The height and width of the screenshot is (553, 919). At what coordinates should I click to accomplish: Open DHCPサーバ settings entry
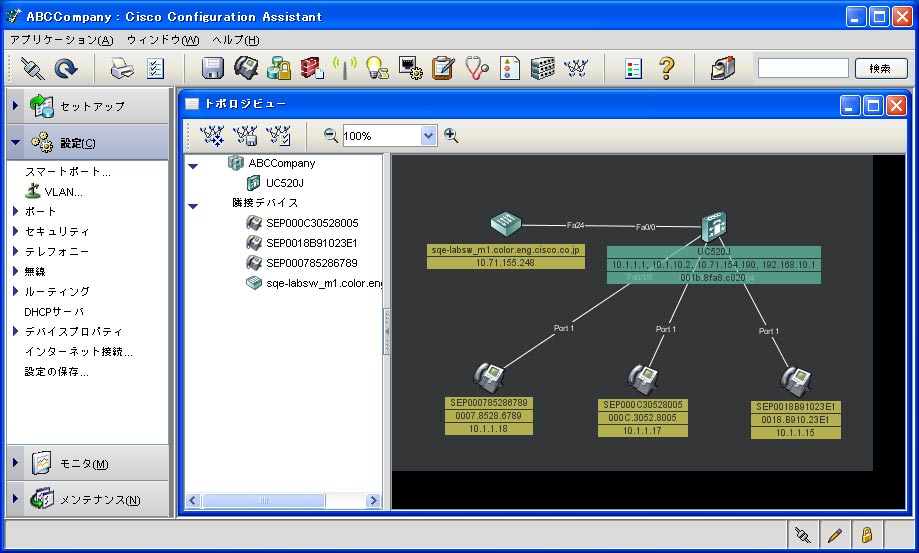(54, 312)
